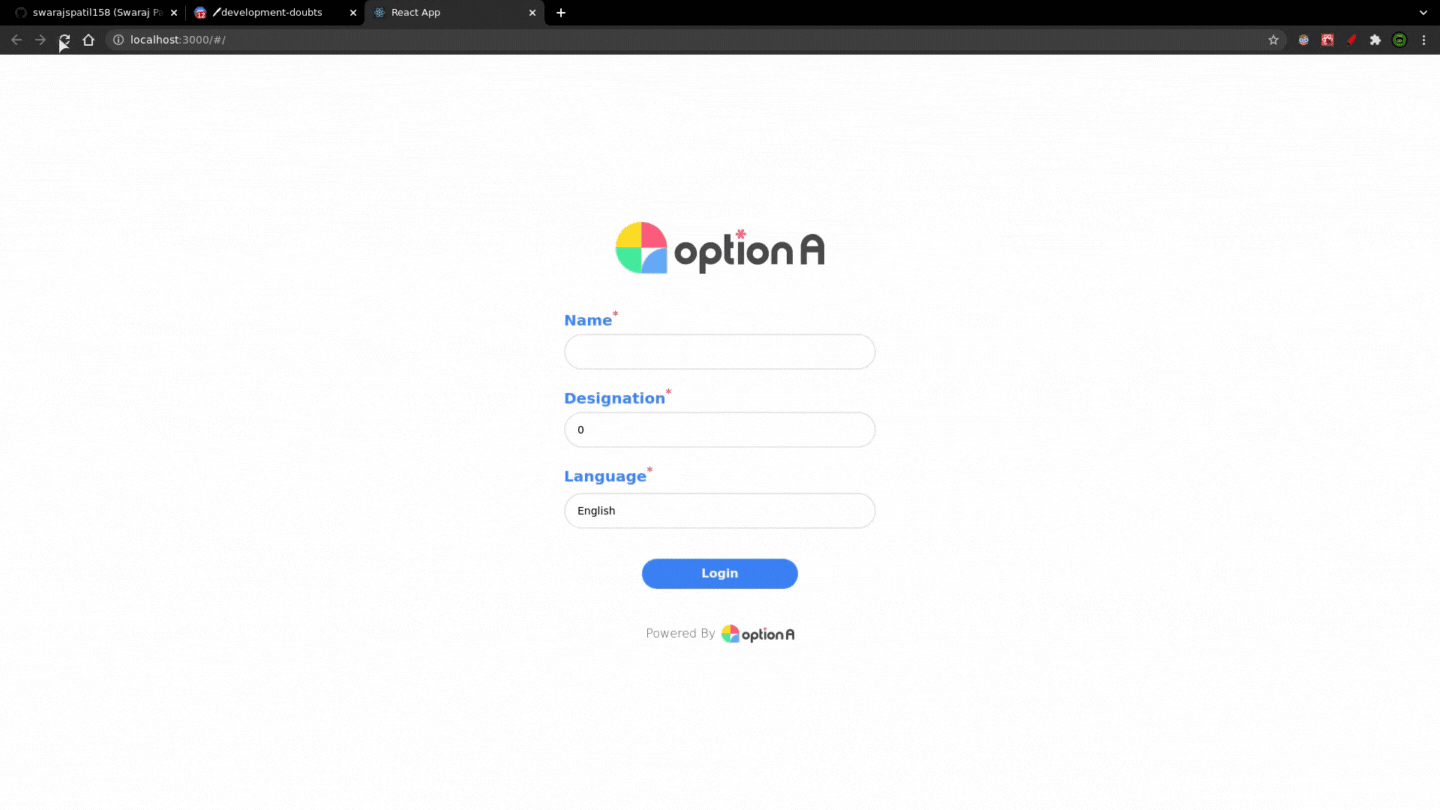Expand the tab search chevron
Screen dimensions: 1440x810
pos(1423,13)
